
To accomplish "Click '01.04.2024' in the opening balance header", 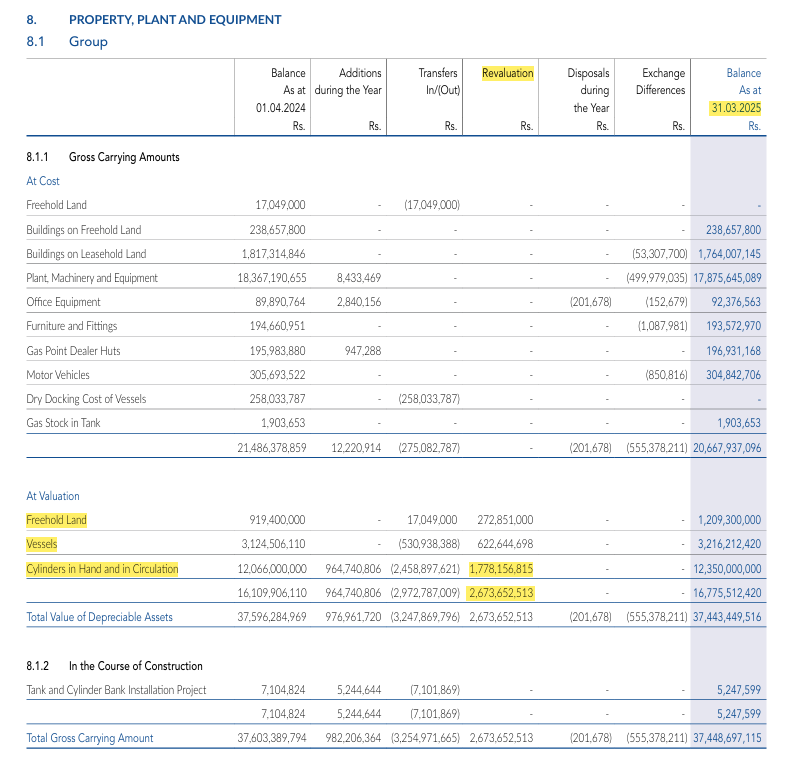I will pyautogui.click(x=280, y=108).
